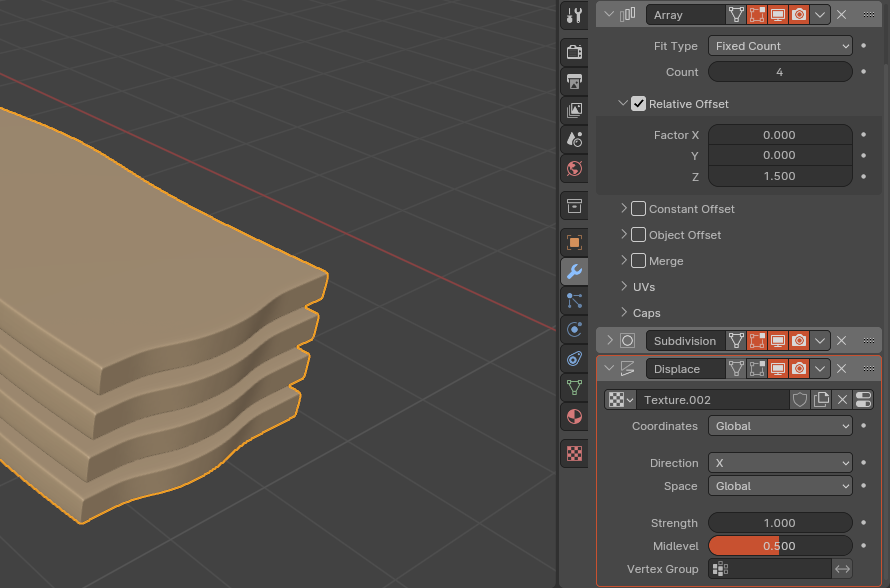
Task: Open the Texture properties checkerboard tab
Action: [x=574, y=452]
